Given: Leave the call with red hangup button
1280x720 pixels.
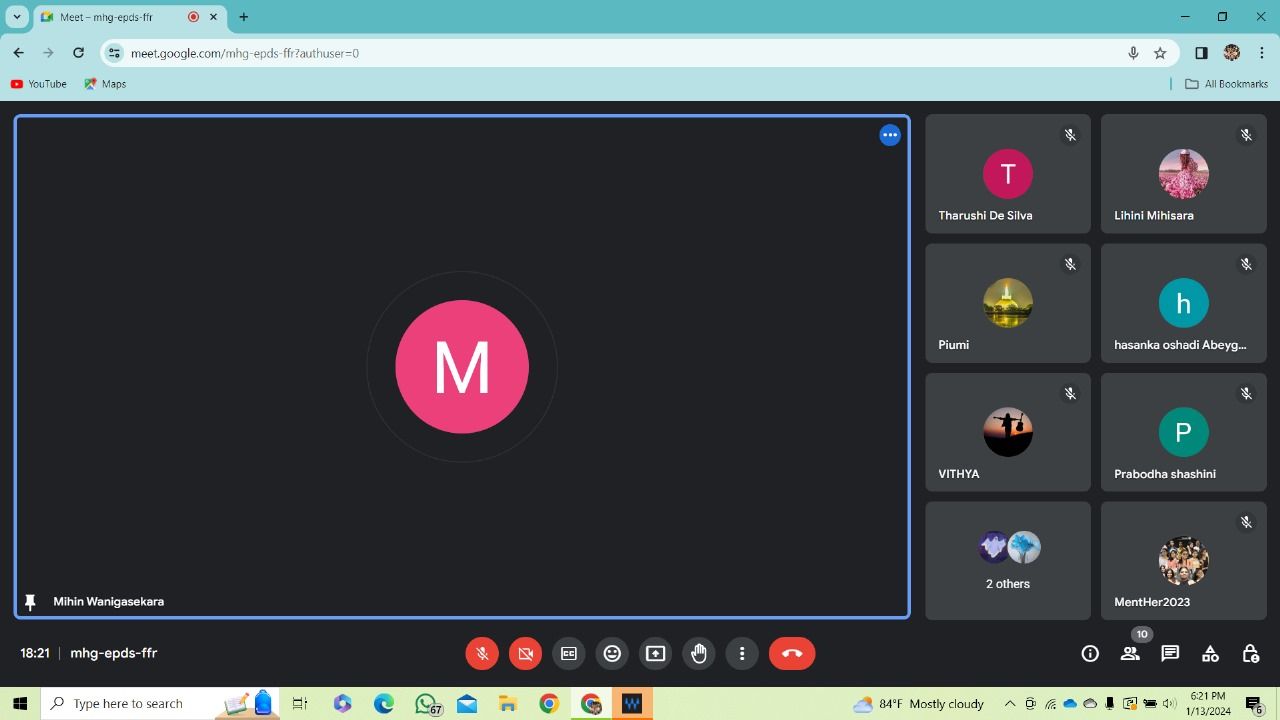Looking at the screenshot, I should pyautogui.click(x=792, y=653).
